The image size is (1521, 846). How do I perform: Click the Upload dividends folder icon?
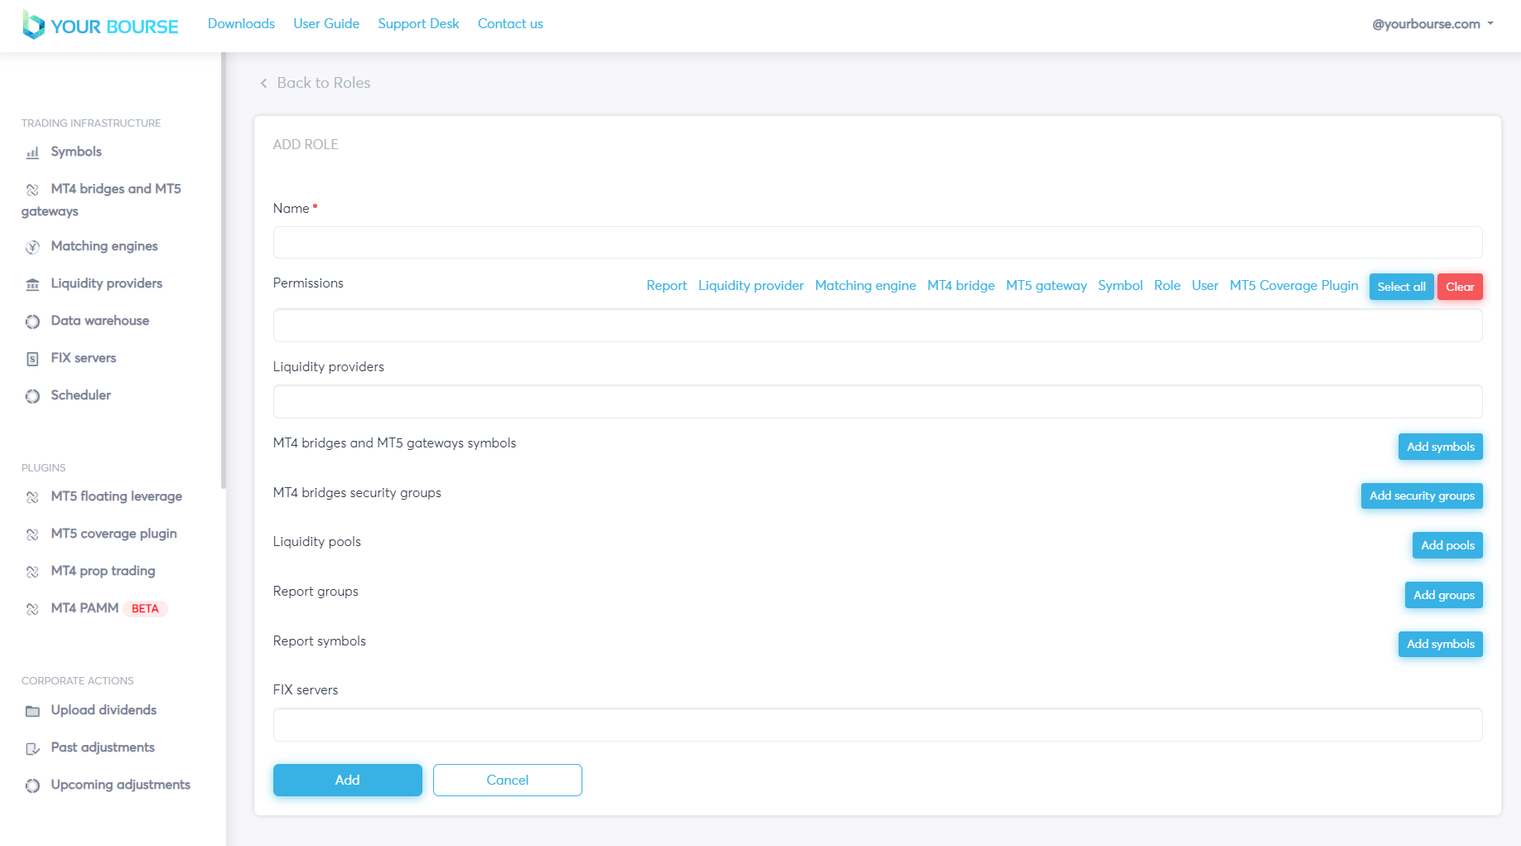point(33,711)
